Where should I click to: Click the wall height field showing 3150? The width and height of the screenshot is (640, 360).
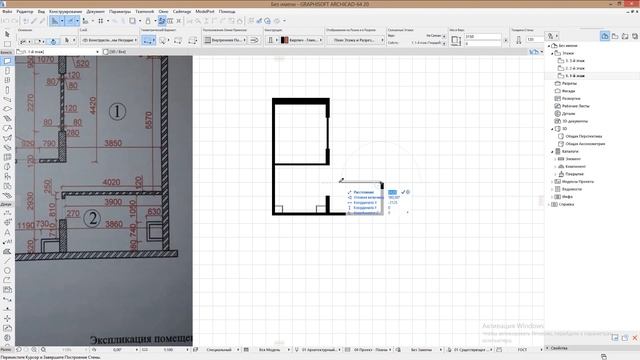tap(482, 36)
